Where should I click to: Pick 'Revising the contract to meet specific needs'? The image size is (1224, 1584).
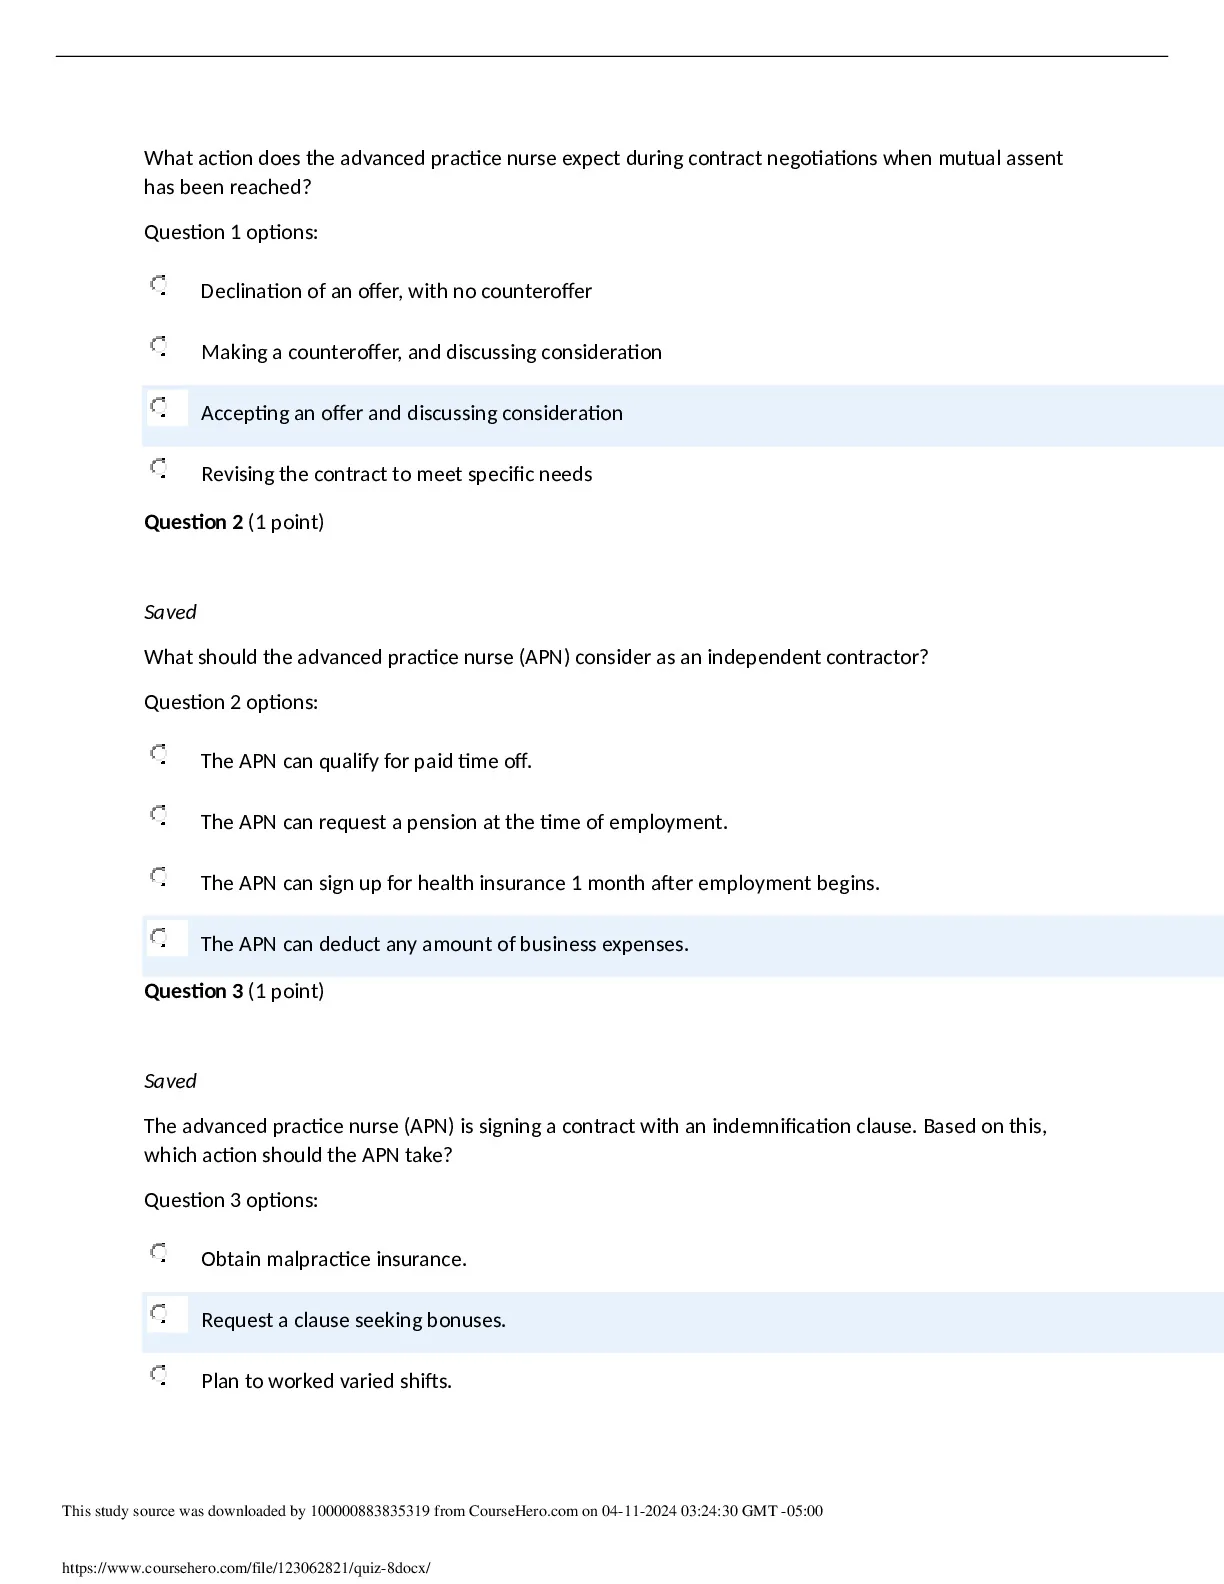tap(159, 469)
